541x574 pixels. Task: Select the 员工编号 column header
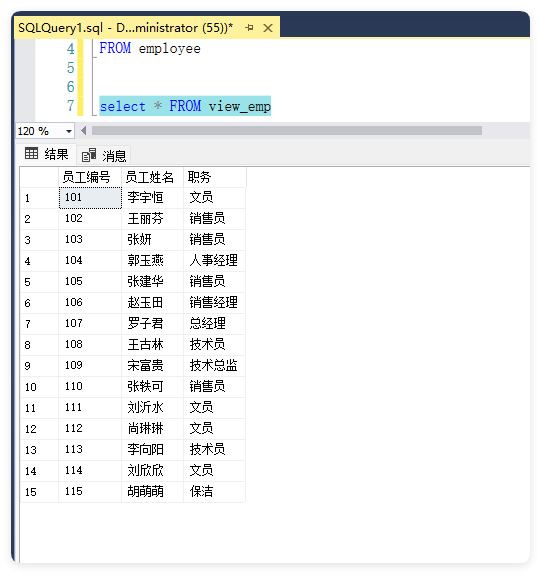[90, 177]
